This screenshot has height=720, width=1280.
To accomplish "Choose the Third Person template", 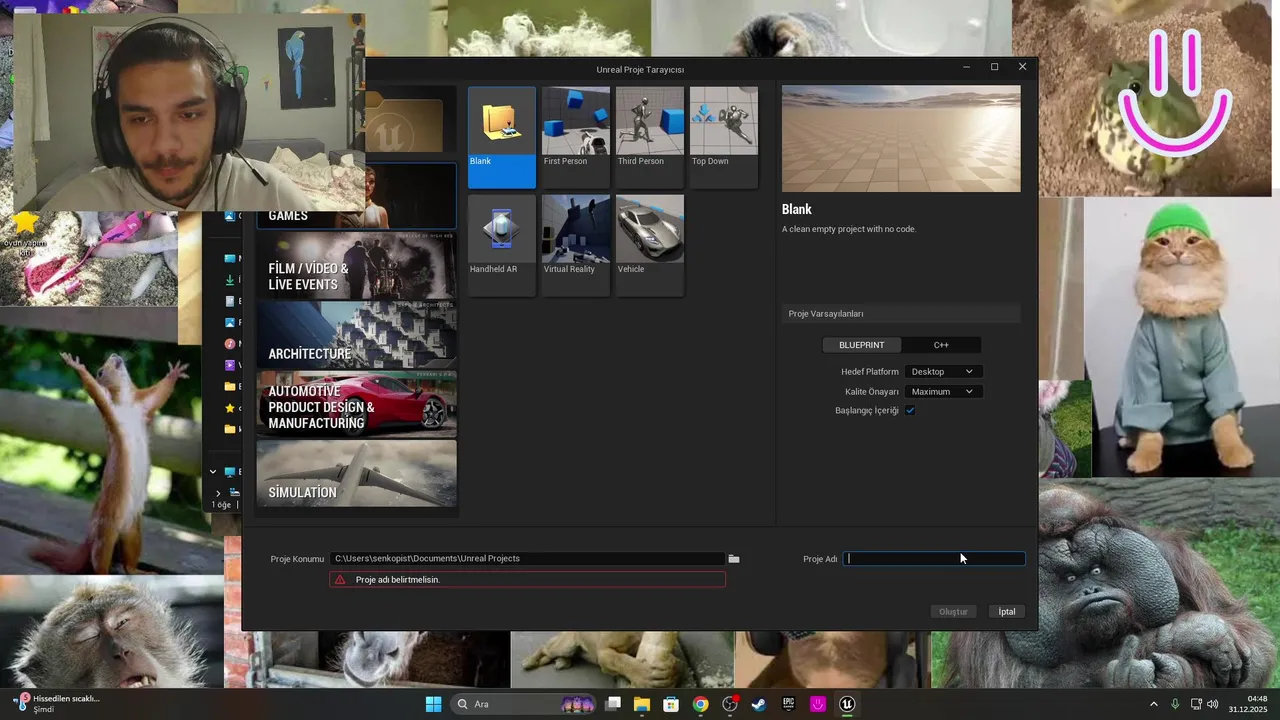I will pyautogui.click(x=650, y=137).
